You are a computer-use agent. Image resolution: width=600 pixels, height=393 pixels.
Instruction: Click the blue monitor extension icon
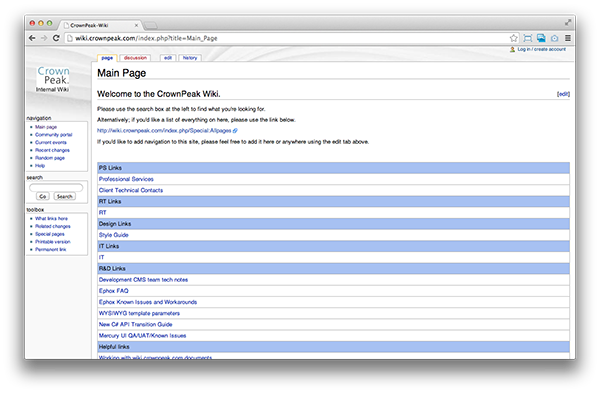[x=541, y=38]
